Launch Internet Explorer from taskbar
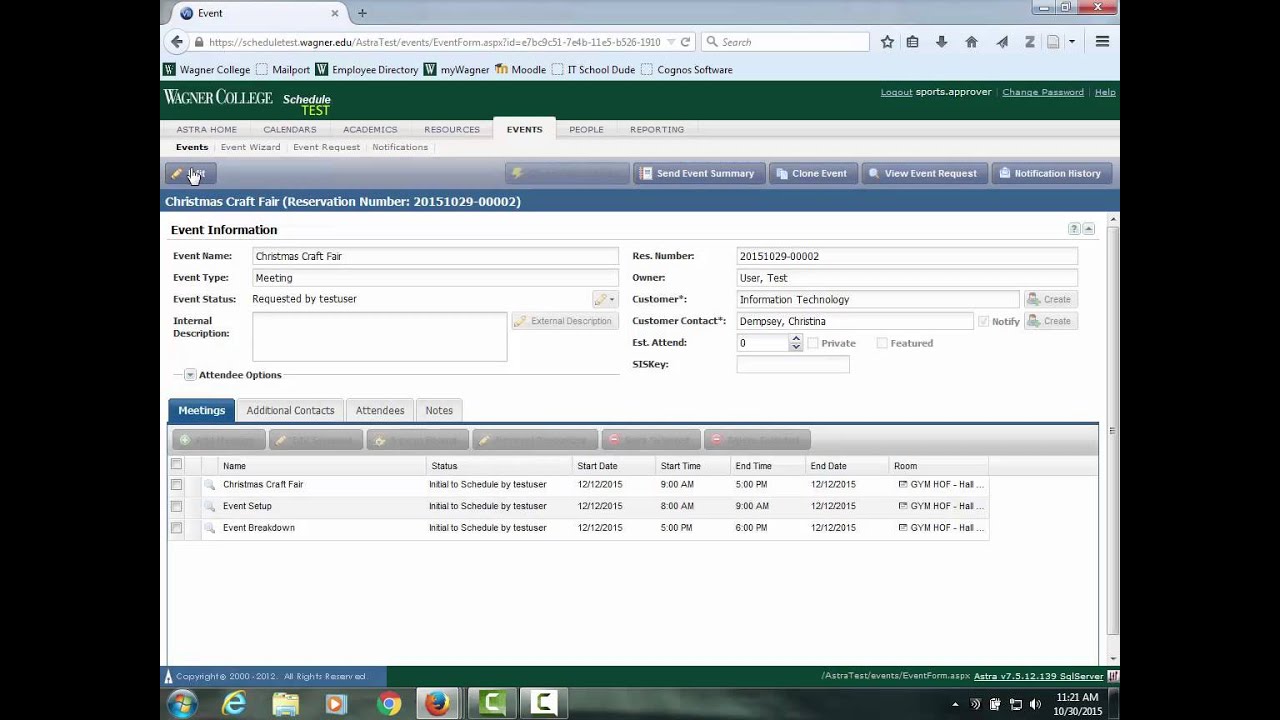The height and width of the screenshot is (720, 1280). pos(233,704)
